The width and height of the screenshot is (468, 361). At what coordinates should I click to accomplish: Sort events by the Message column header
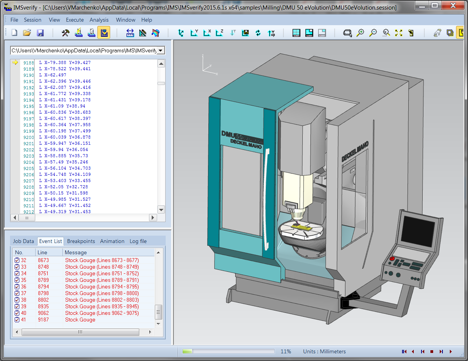click(x=109, y=252)
